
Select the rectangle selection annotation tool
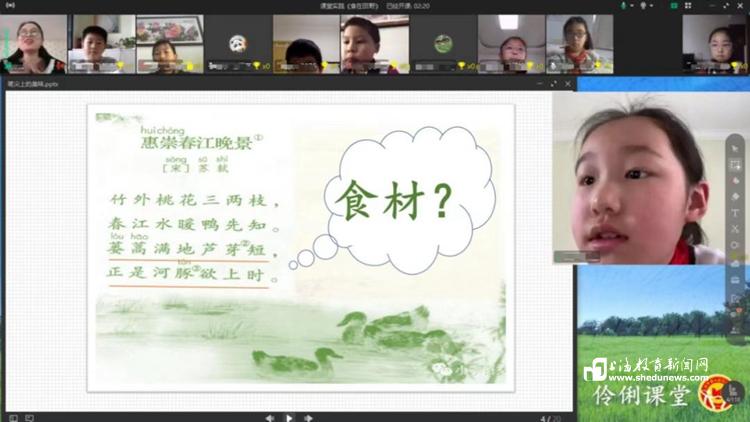735,165
